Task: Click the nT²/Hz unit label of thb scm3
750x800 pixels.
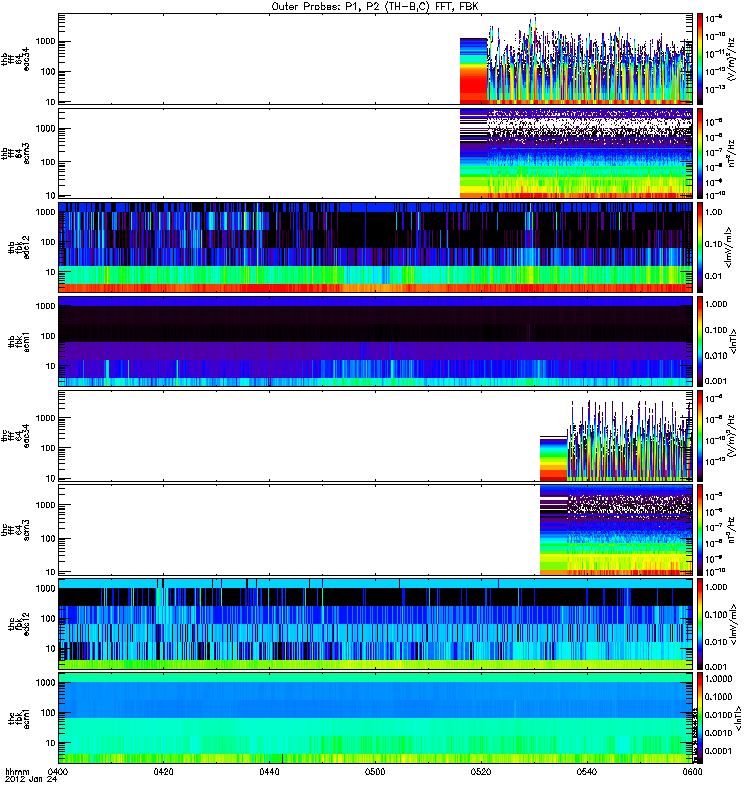Action: tap(732, 153)
